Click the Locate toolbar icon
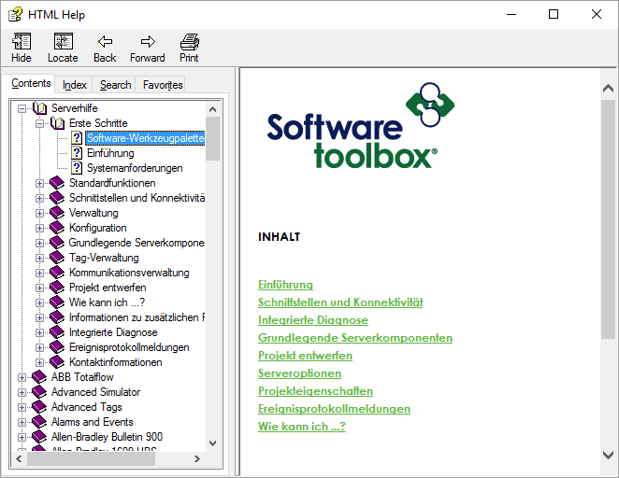Image resolution: width=619 pixels, height=478 pixels. [62, 47]
